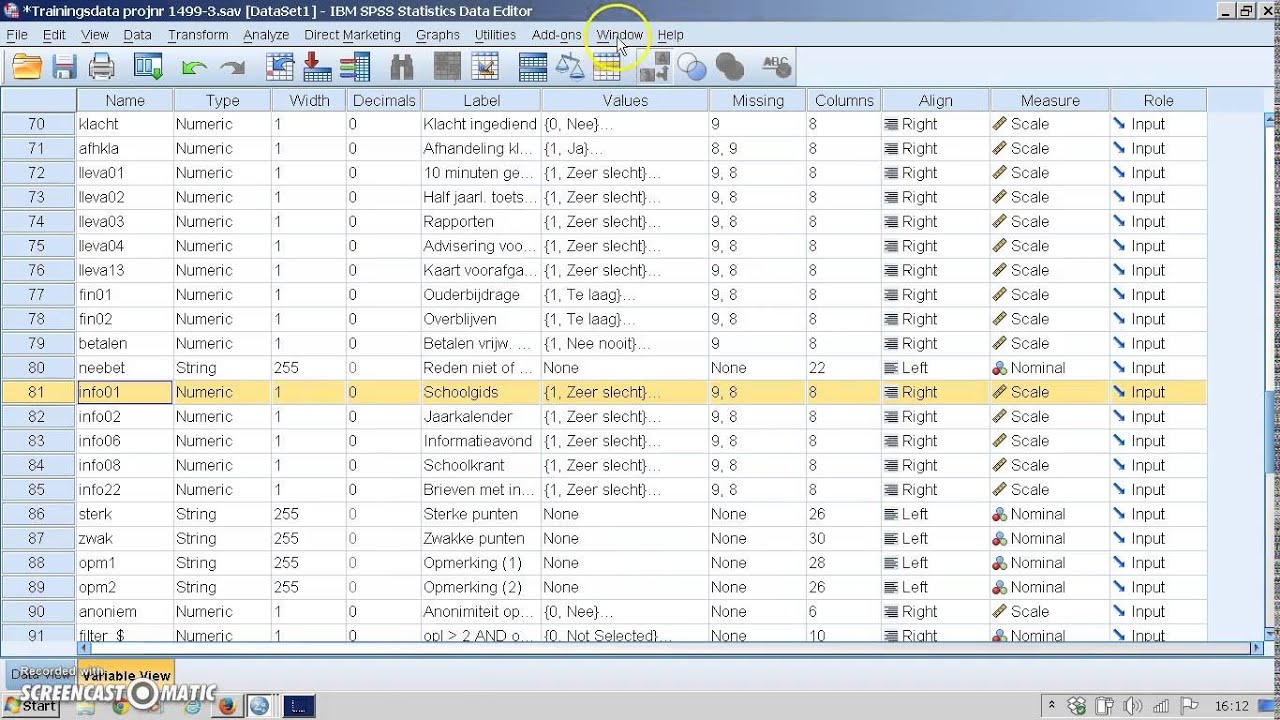Redo the last undone action
The height and width of the screenshot is (720, 1280).
click(x=233, y=67)
